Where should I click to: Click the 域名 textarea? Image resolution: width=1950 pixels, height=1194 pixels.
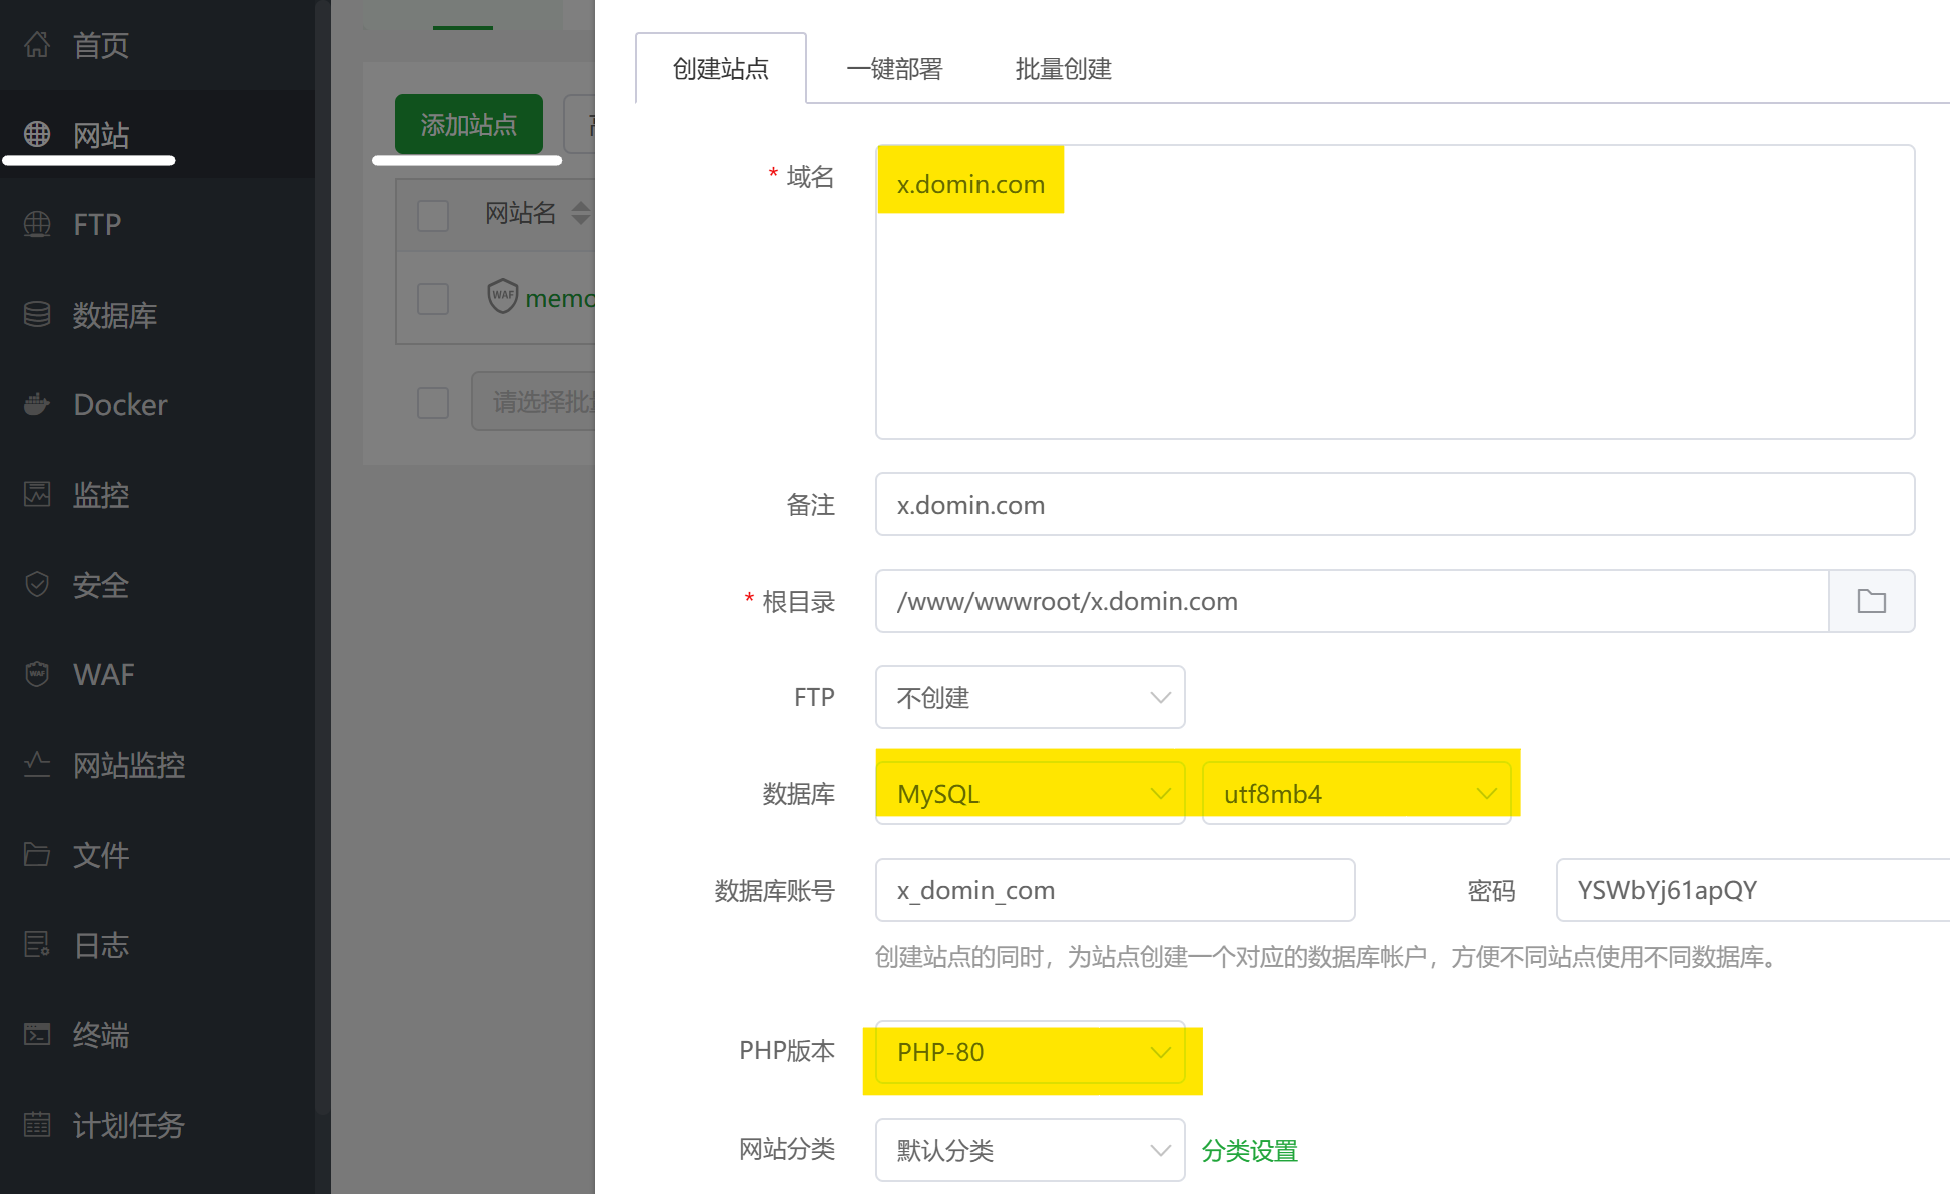1395,292
